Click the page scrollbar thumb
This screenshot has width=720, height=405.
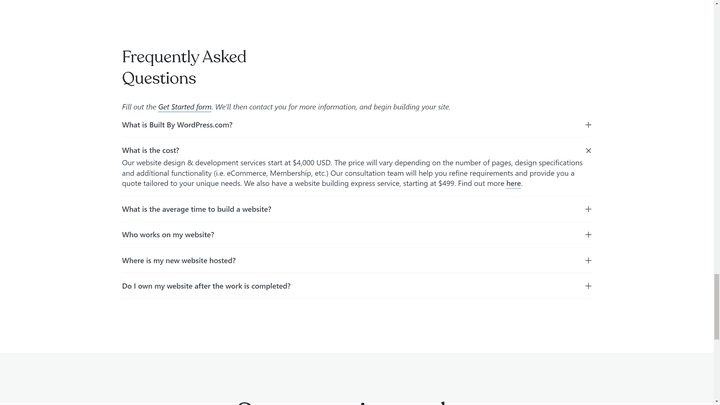[716, 305]
